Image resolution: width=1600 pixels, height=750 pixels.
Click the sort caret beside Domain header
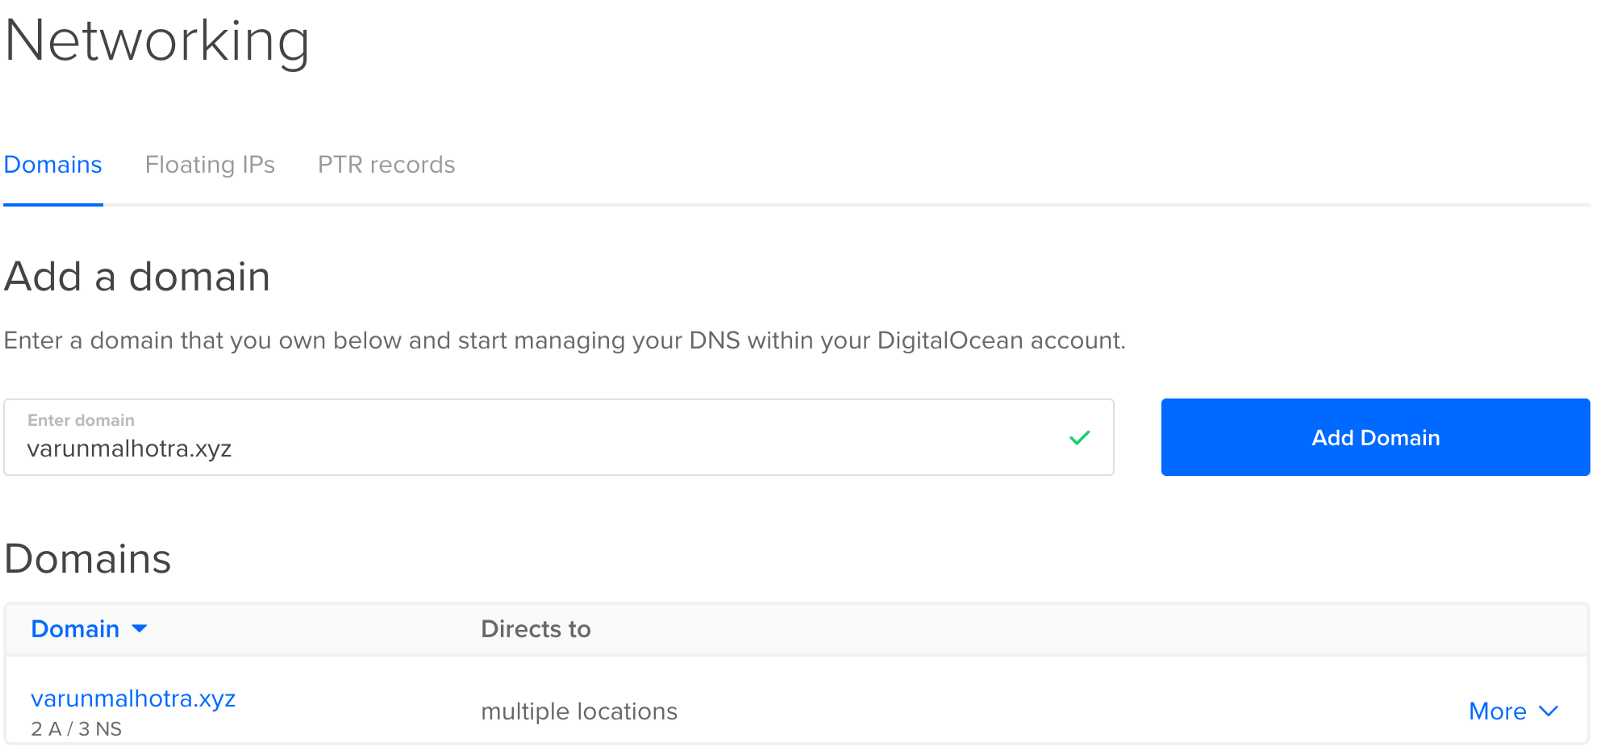[140, 629]
